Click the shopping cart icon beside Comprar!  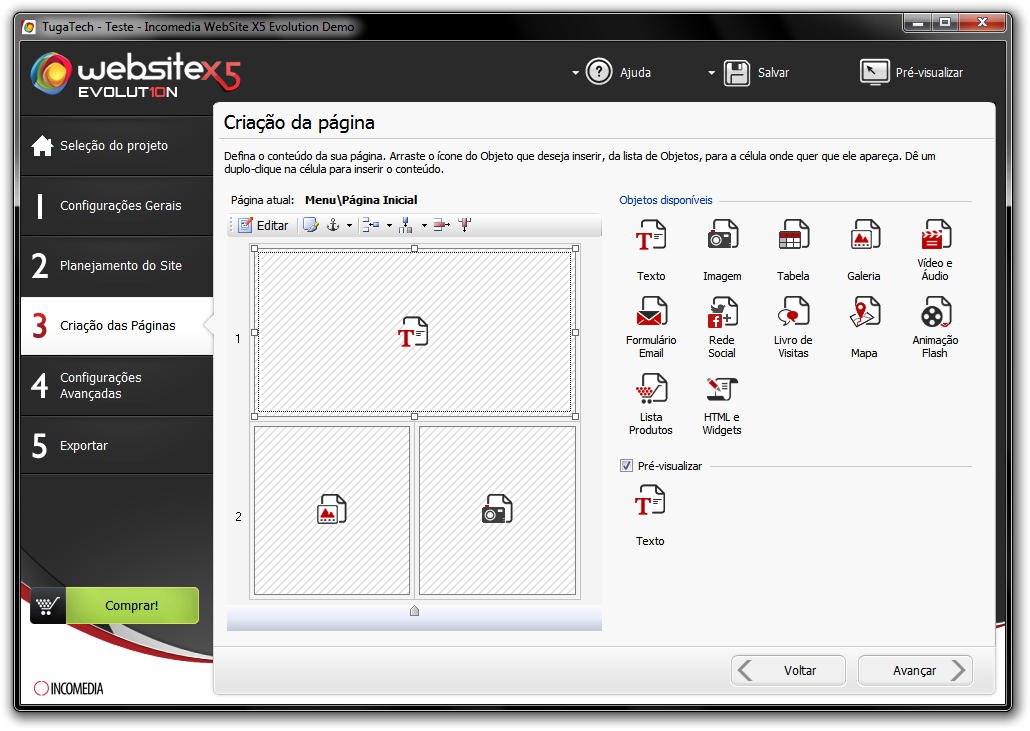47,605
